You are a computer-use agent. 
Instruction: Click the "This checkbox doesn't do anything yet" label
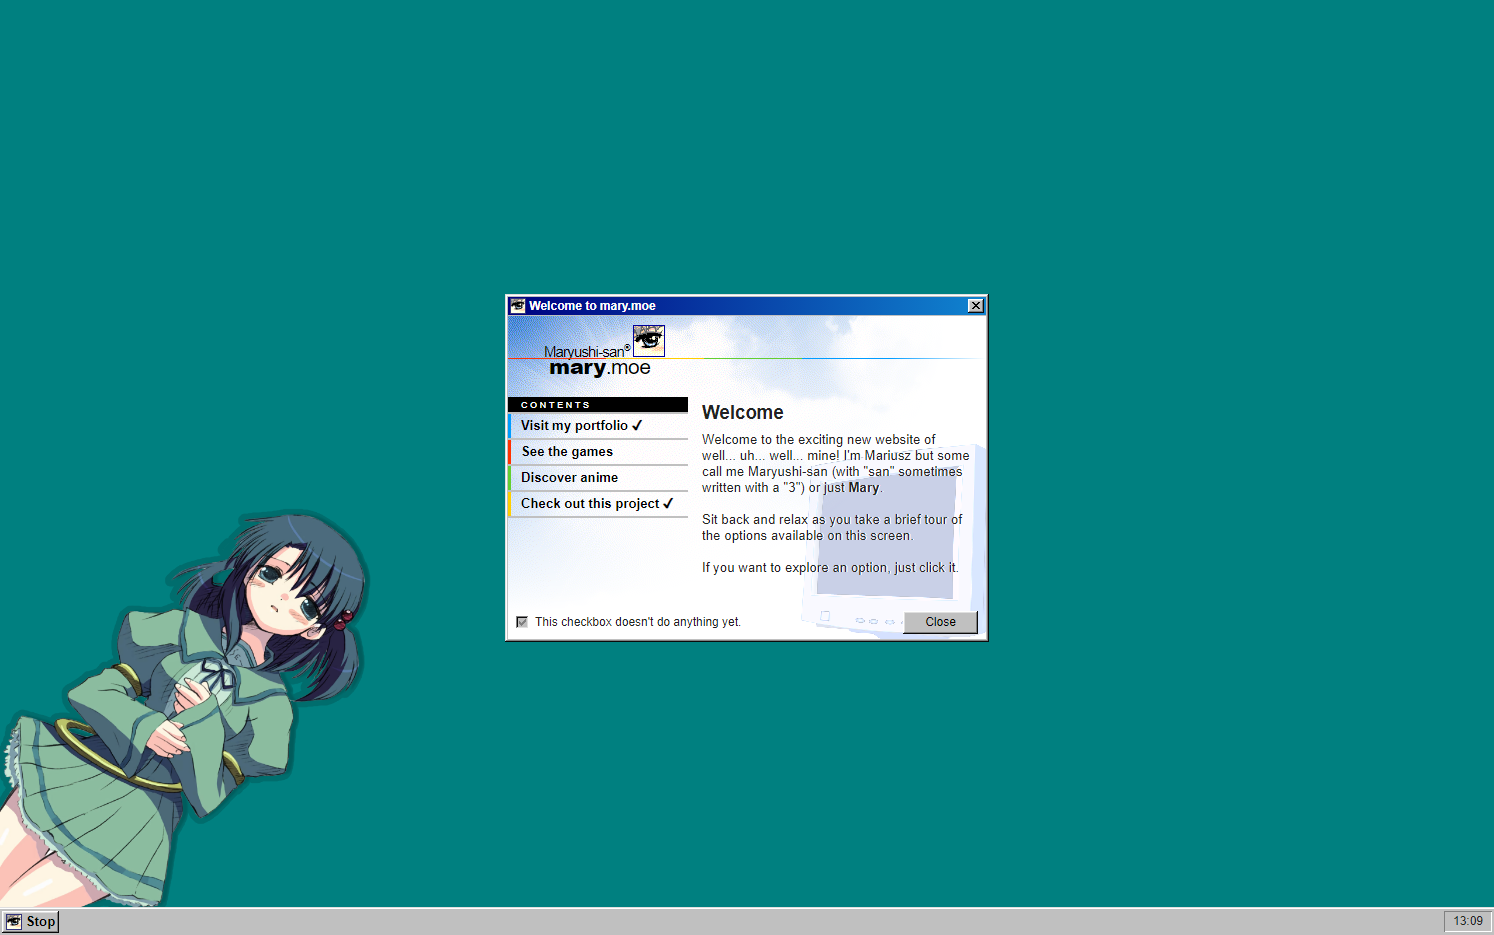[637, 622]
